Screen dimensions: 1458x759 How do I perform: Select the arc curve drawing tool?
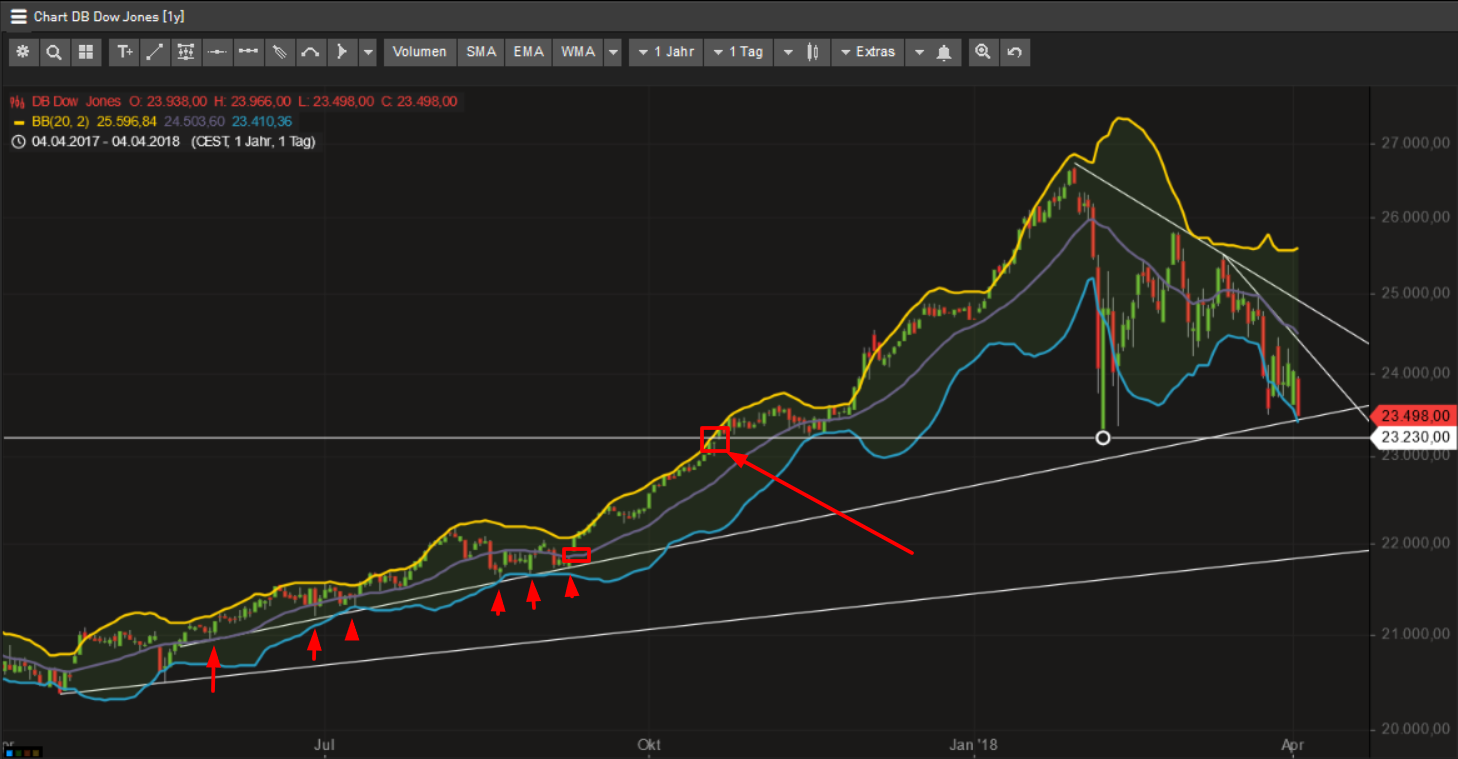(310, 52)
